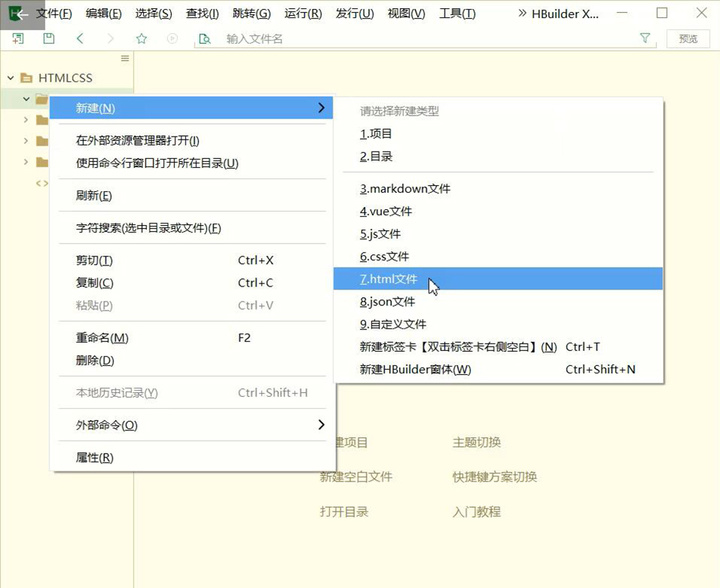
Task: Click the run play icon in toolbar
Action: pos(172,39)
